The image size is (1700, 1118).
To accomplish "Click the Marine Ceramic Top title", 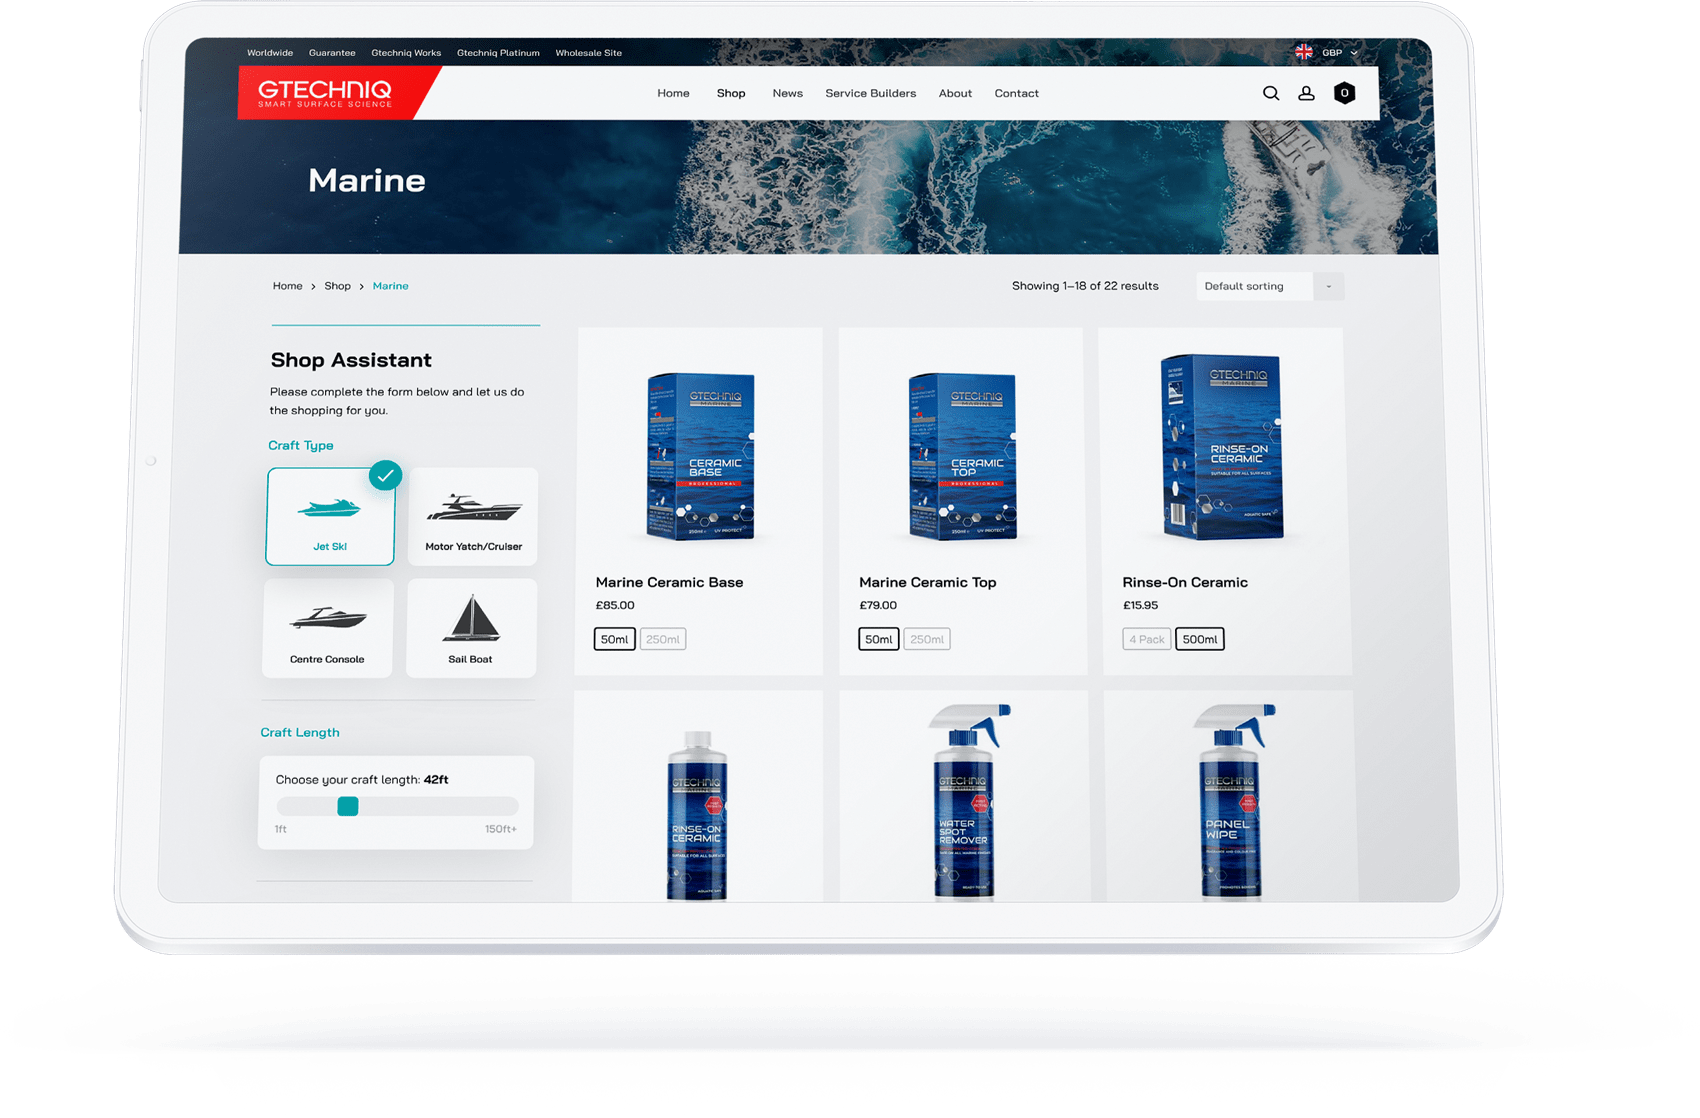I will tap(927, 582).
